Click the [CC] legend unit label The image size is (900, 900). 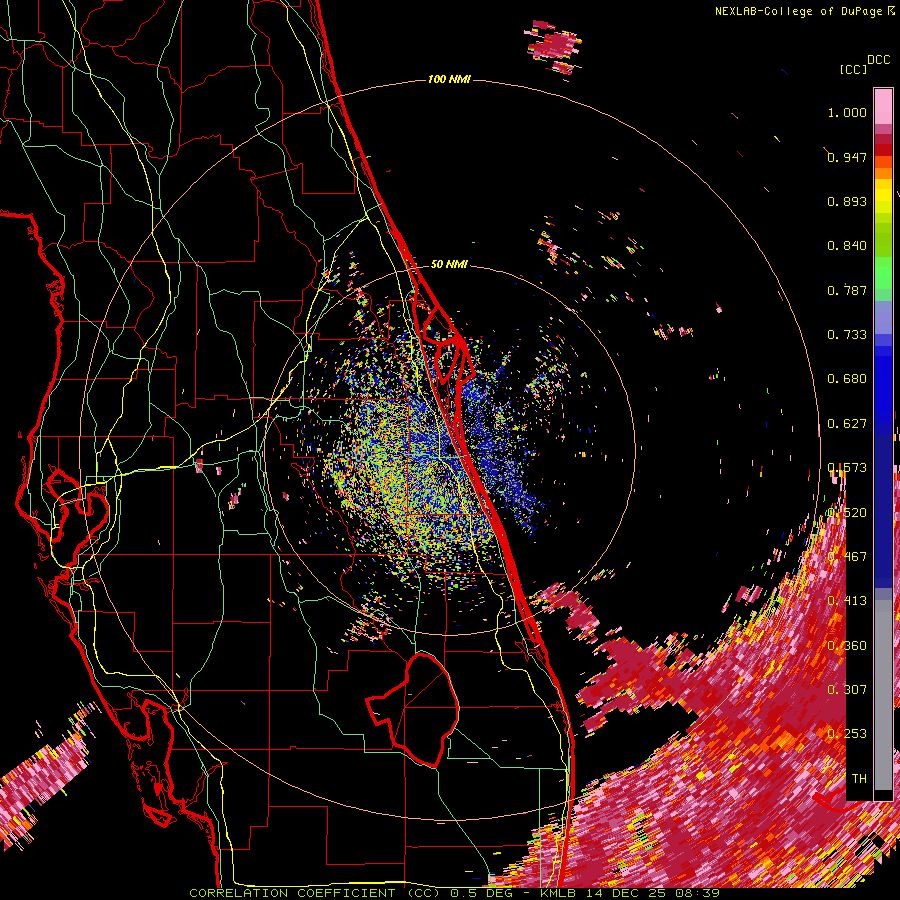pyautogui.click(x=853, y=69)
